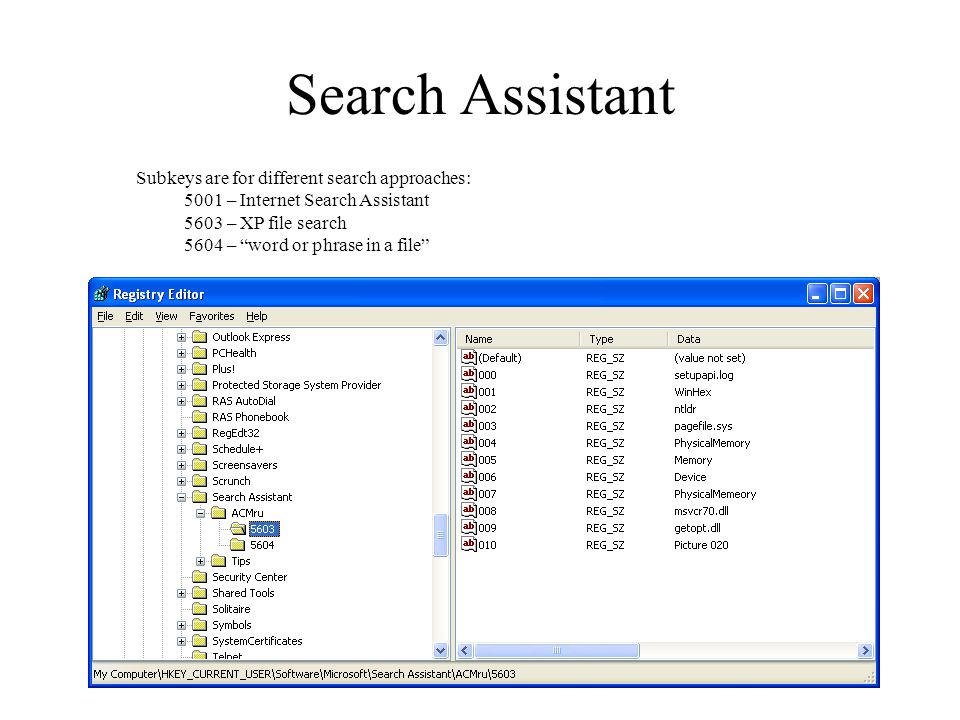Viewport: 960px width, 720px height.
Task: Click the string icon for value 004
Action: 469,443
